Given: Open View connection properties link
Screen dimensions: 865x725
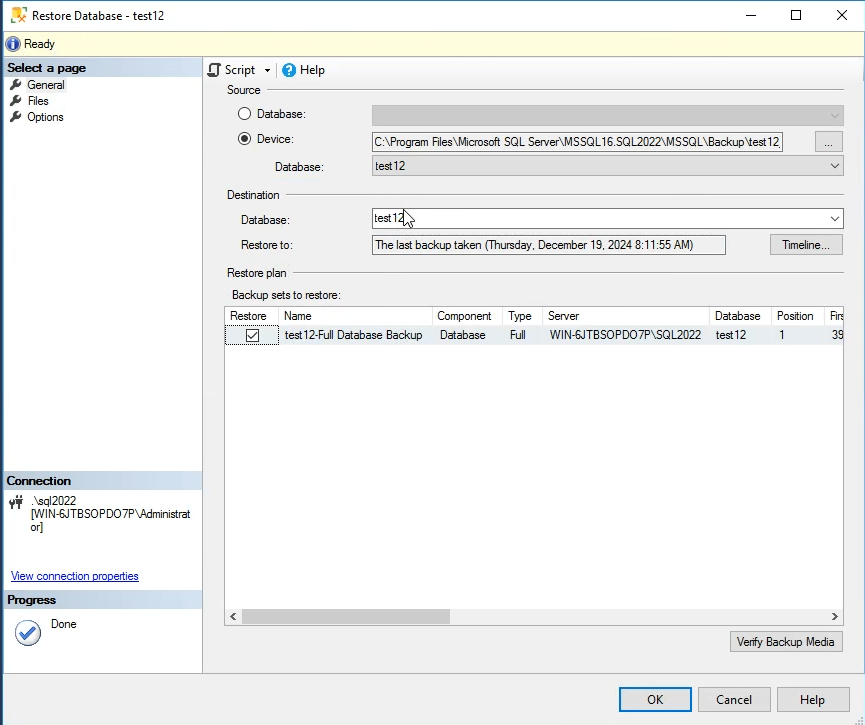Looking at the screenshot, I should [x=74, y=576].
